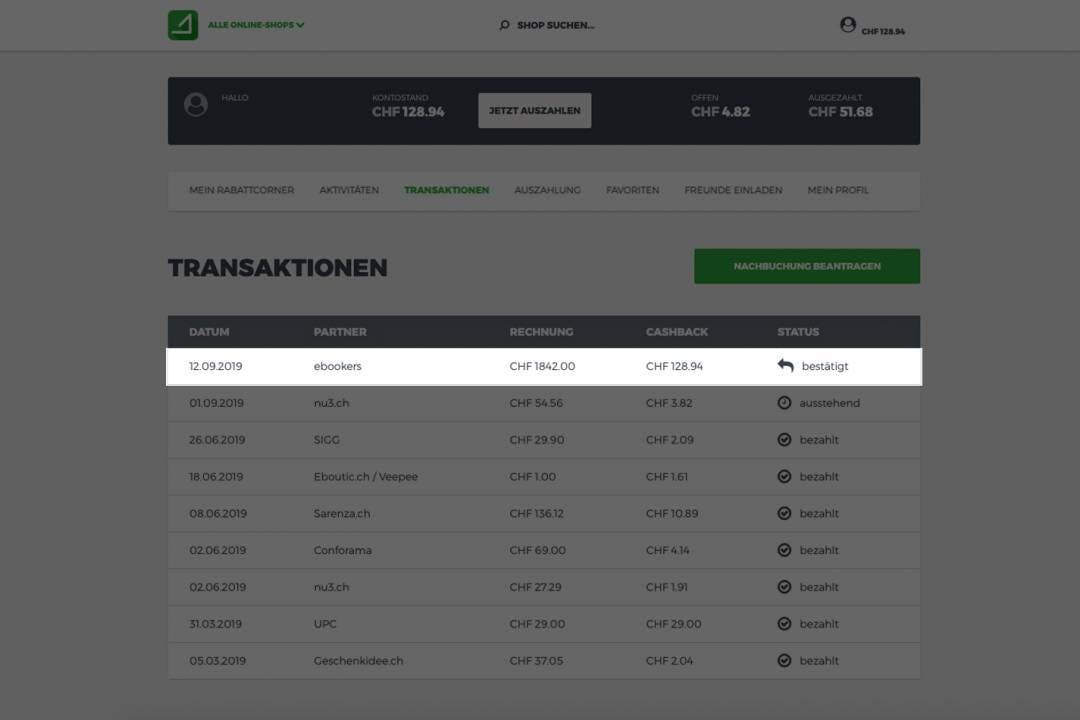The height and width of the screenshot is (720, 1080).
Task: Open the account avatar icon in header
Action: [x=848, y=25]
